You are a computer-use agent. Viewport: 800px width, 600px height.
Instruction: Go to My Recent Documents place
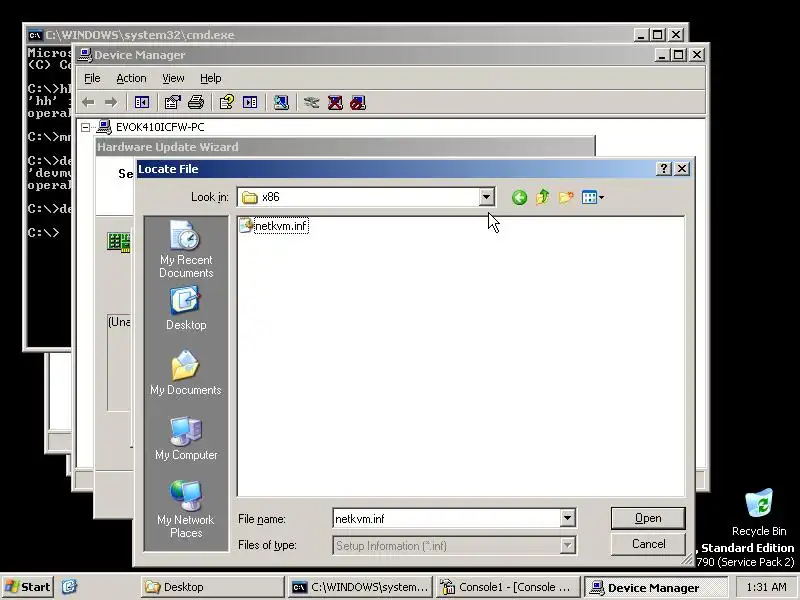tap(186, 249)
